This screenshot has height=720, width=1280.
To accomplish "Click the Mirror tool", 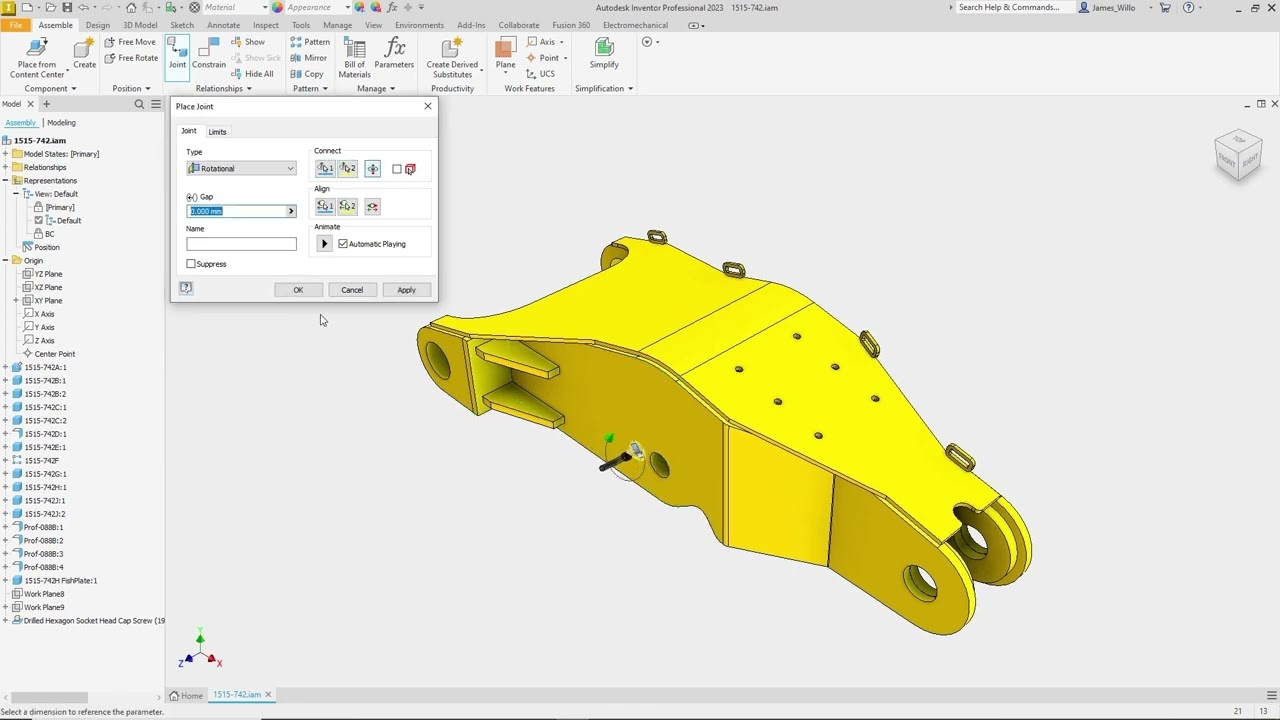I will pos(309,58).
